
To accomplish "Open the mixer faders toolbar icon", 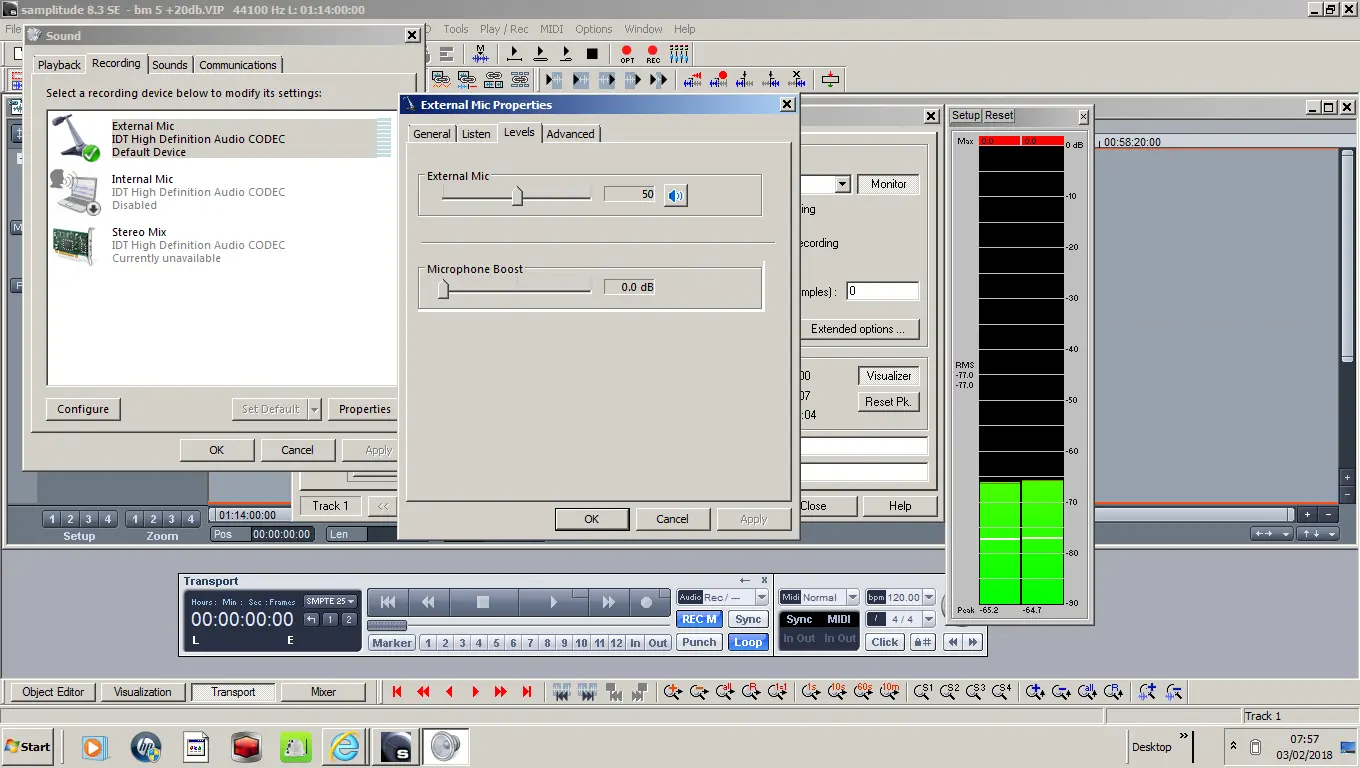I will tap(679, 53).
